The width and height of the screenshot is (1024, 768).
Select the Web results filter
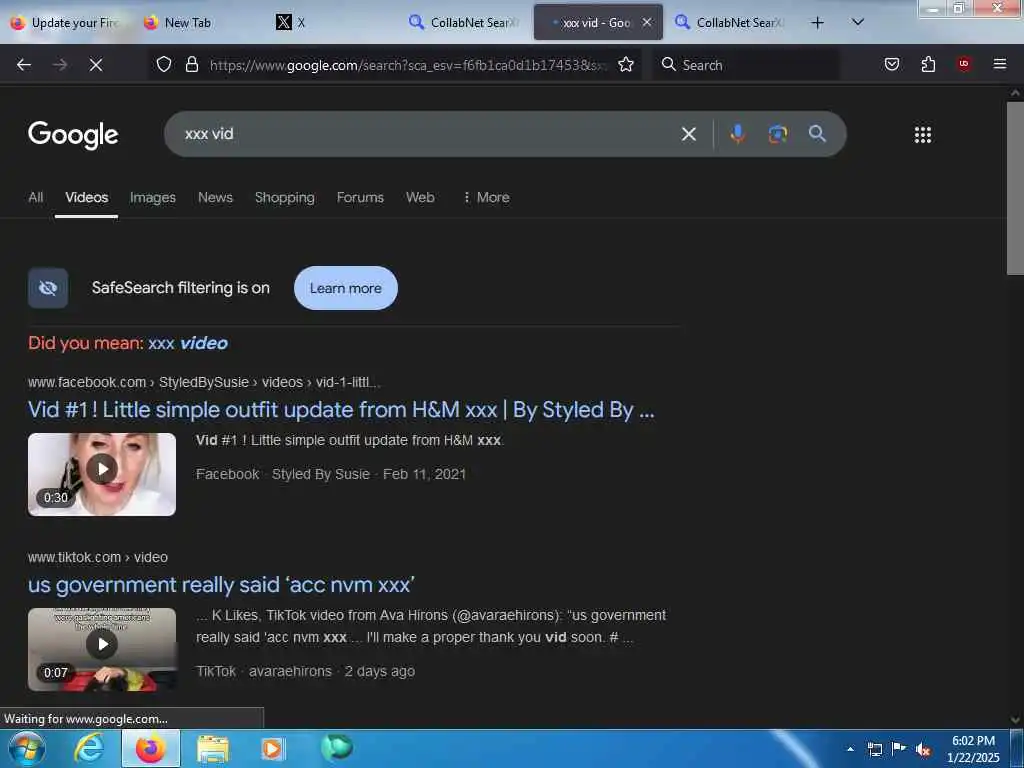pos(420,197)
